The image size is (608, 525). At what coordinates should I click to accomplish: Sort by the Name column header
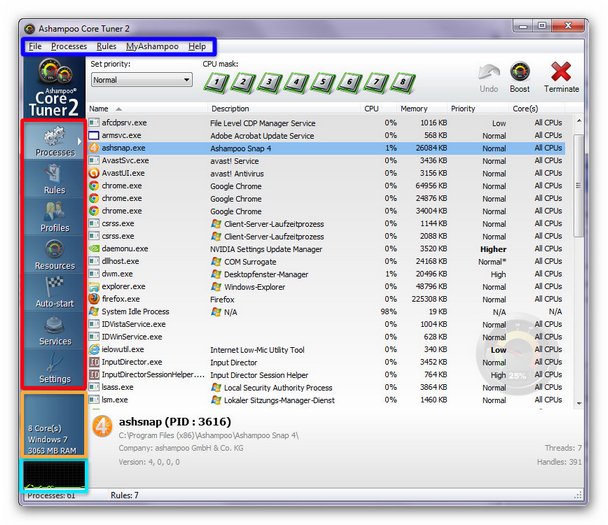coord(147,109)
